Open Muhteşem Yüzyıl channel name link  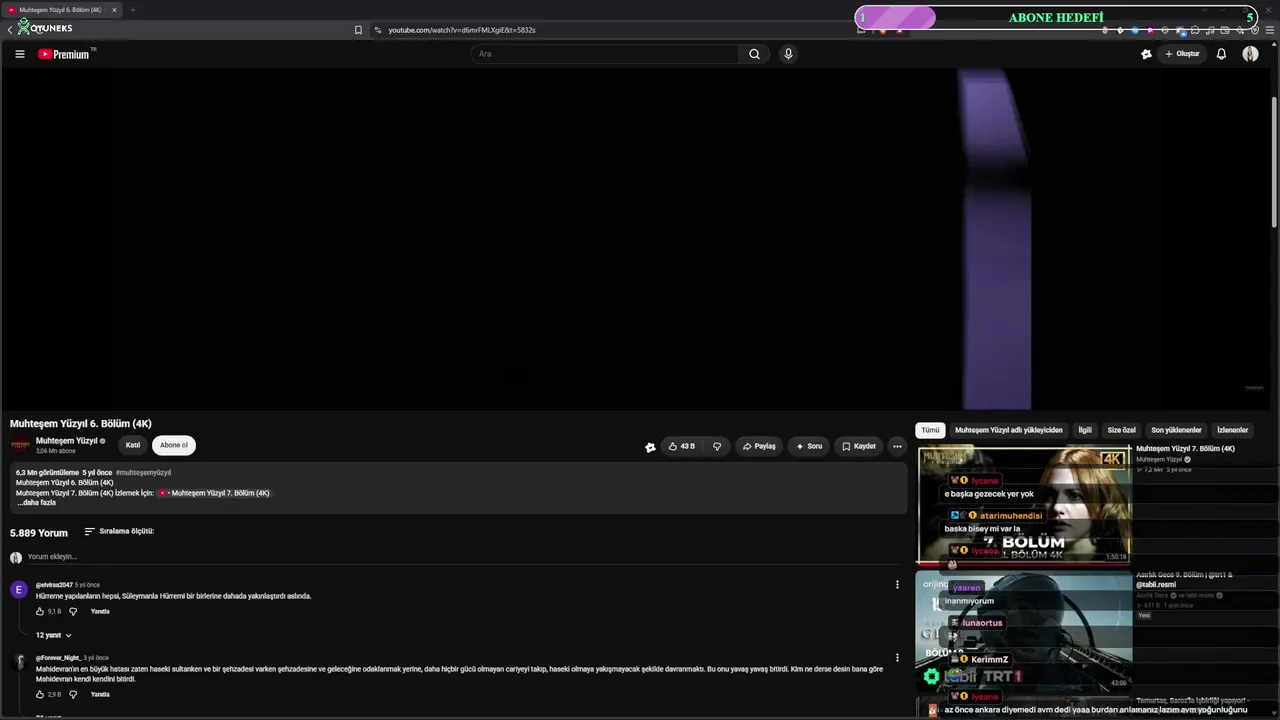click(67, 441)
